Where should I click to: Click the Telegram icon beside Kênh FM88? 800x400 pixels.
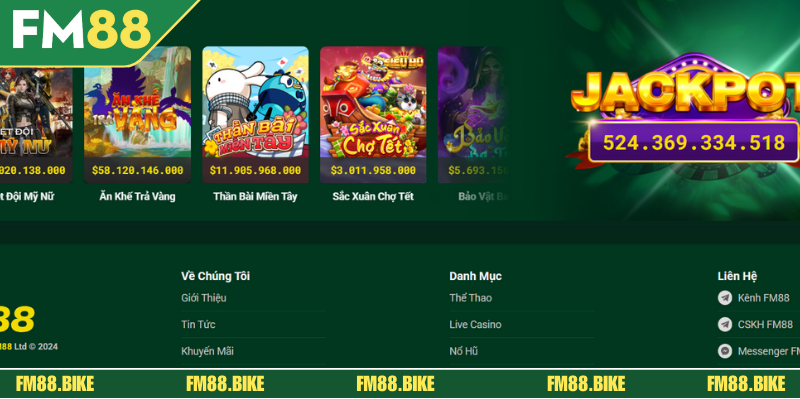[x=724, y=298]
